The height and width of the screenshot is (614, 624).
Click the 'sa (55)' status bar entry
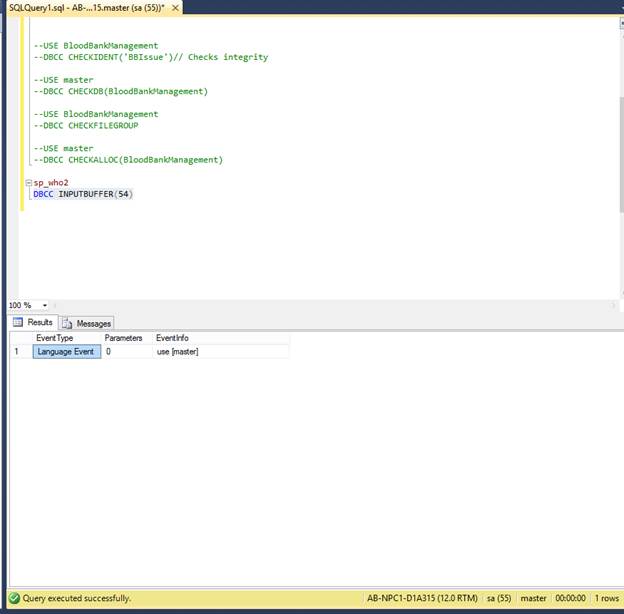[x=499, y=598]
